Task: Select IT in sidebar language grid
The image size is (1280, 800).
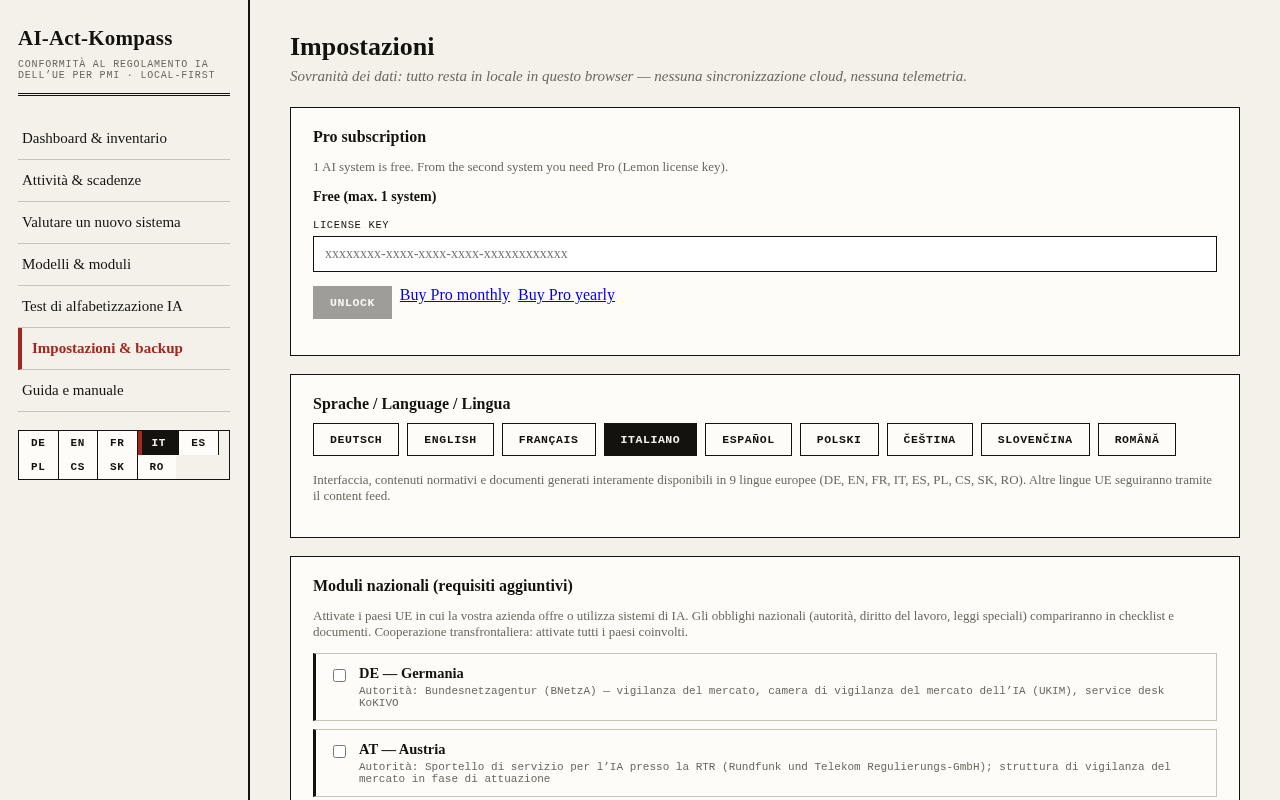Action: [158, 443]
